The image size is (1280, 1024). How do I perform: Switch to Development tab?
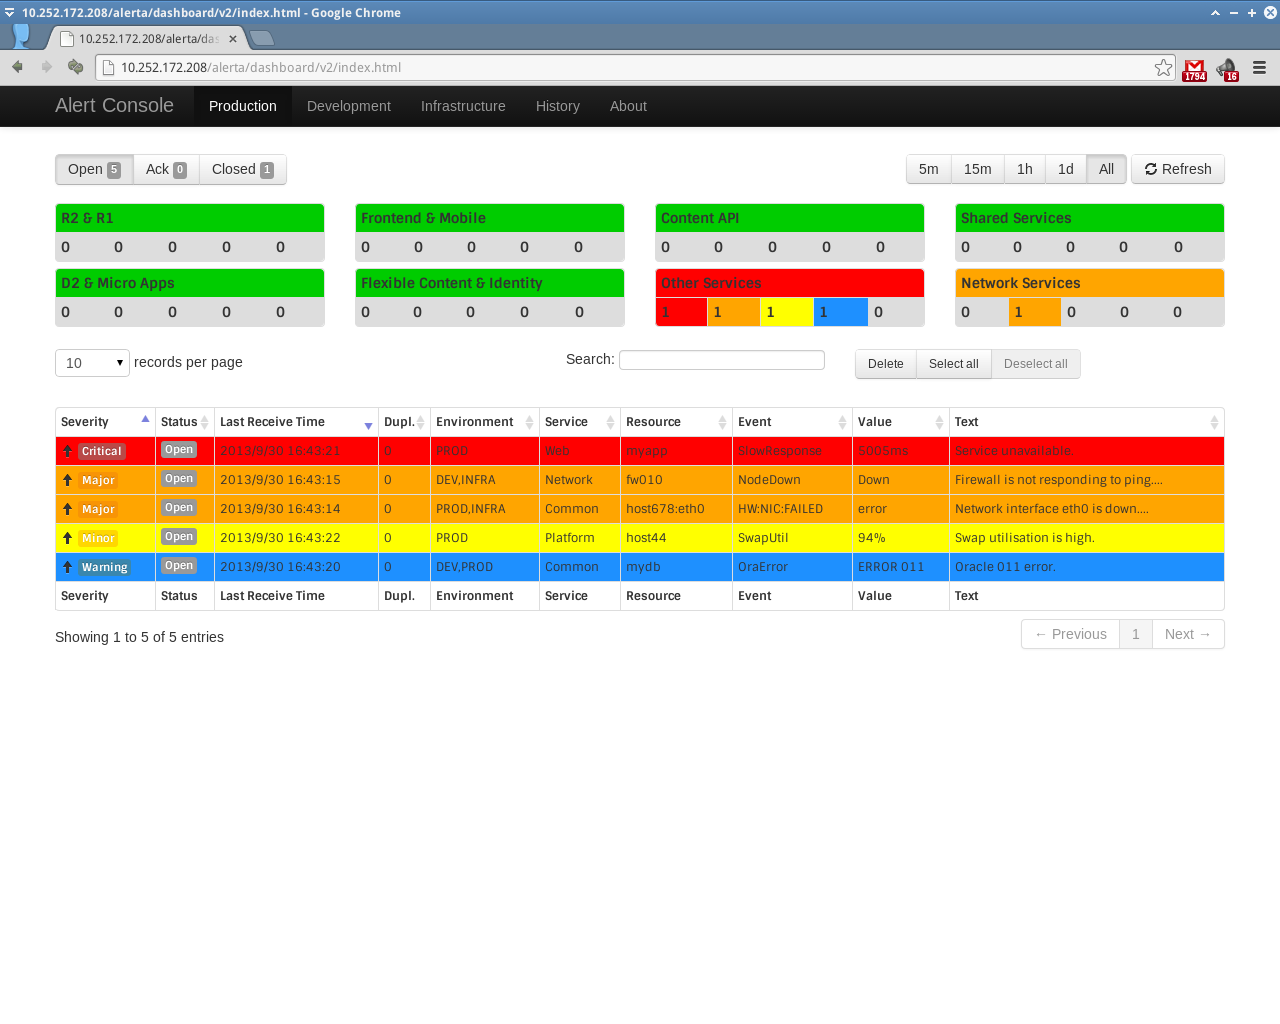[x=349, y=106]
